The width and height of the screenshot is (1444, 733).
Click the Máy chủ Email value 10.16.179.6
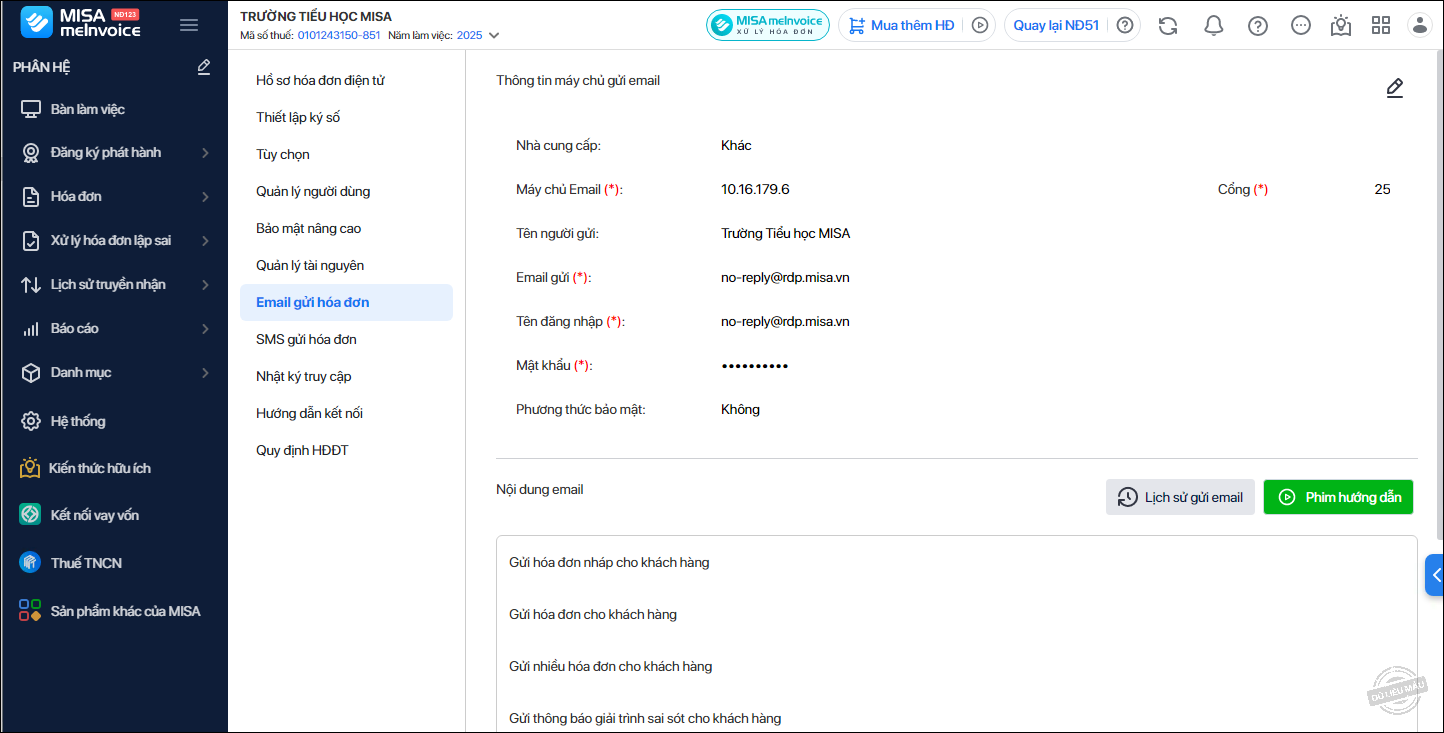755,189
